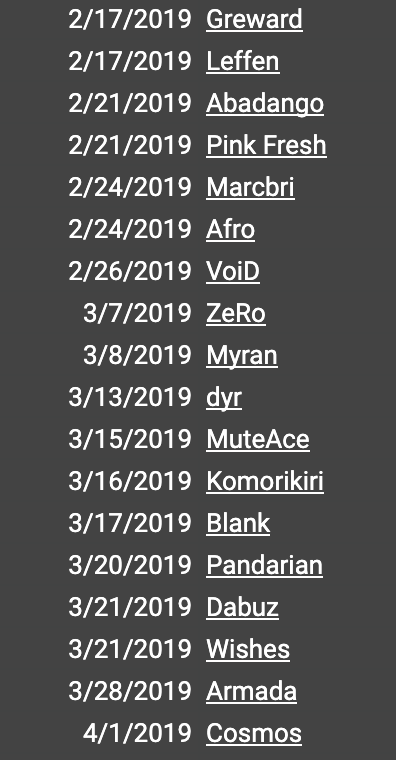Screen dimensions: 396x760
Task: Open Abadango's page link
Action: click(x=265, y=103)
